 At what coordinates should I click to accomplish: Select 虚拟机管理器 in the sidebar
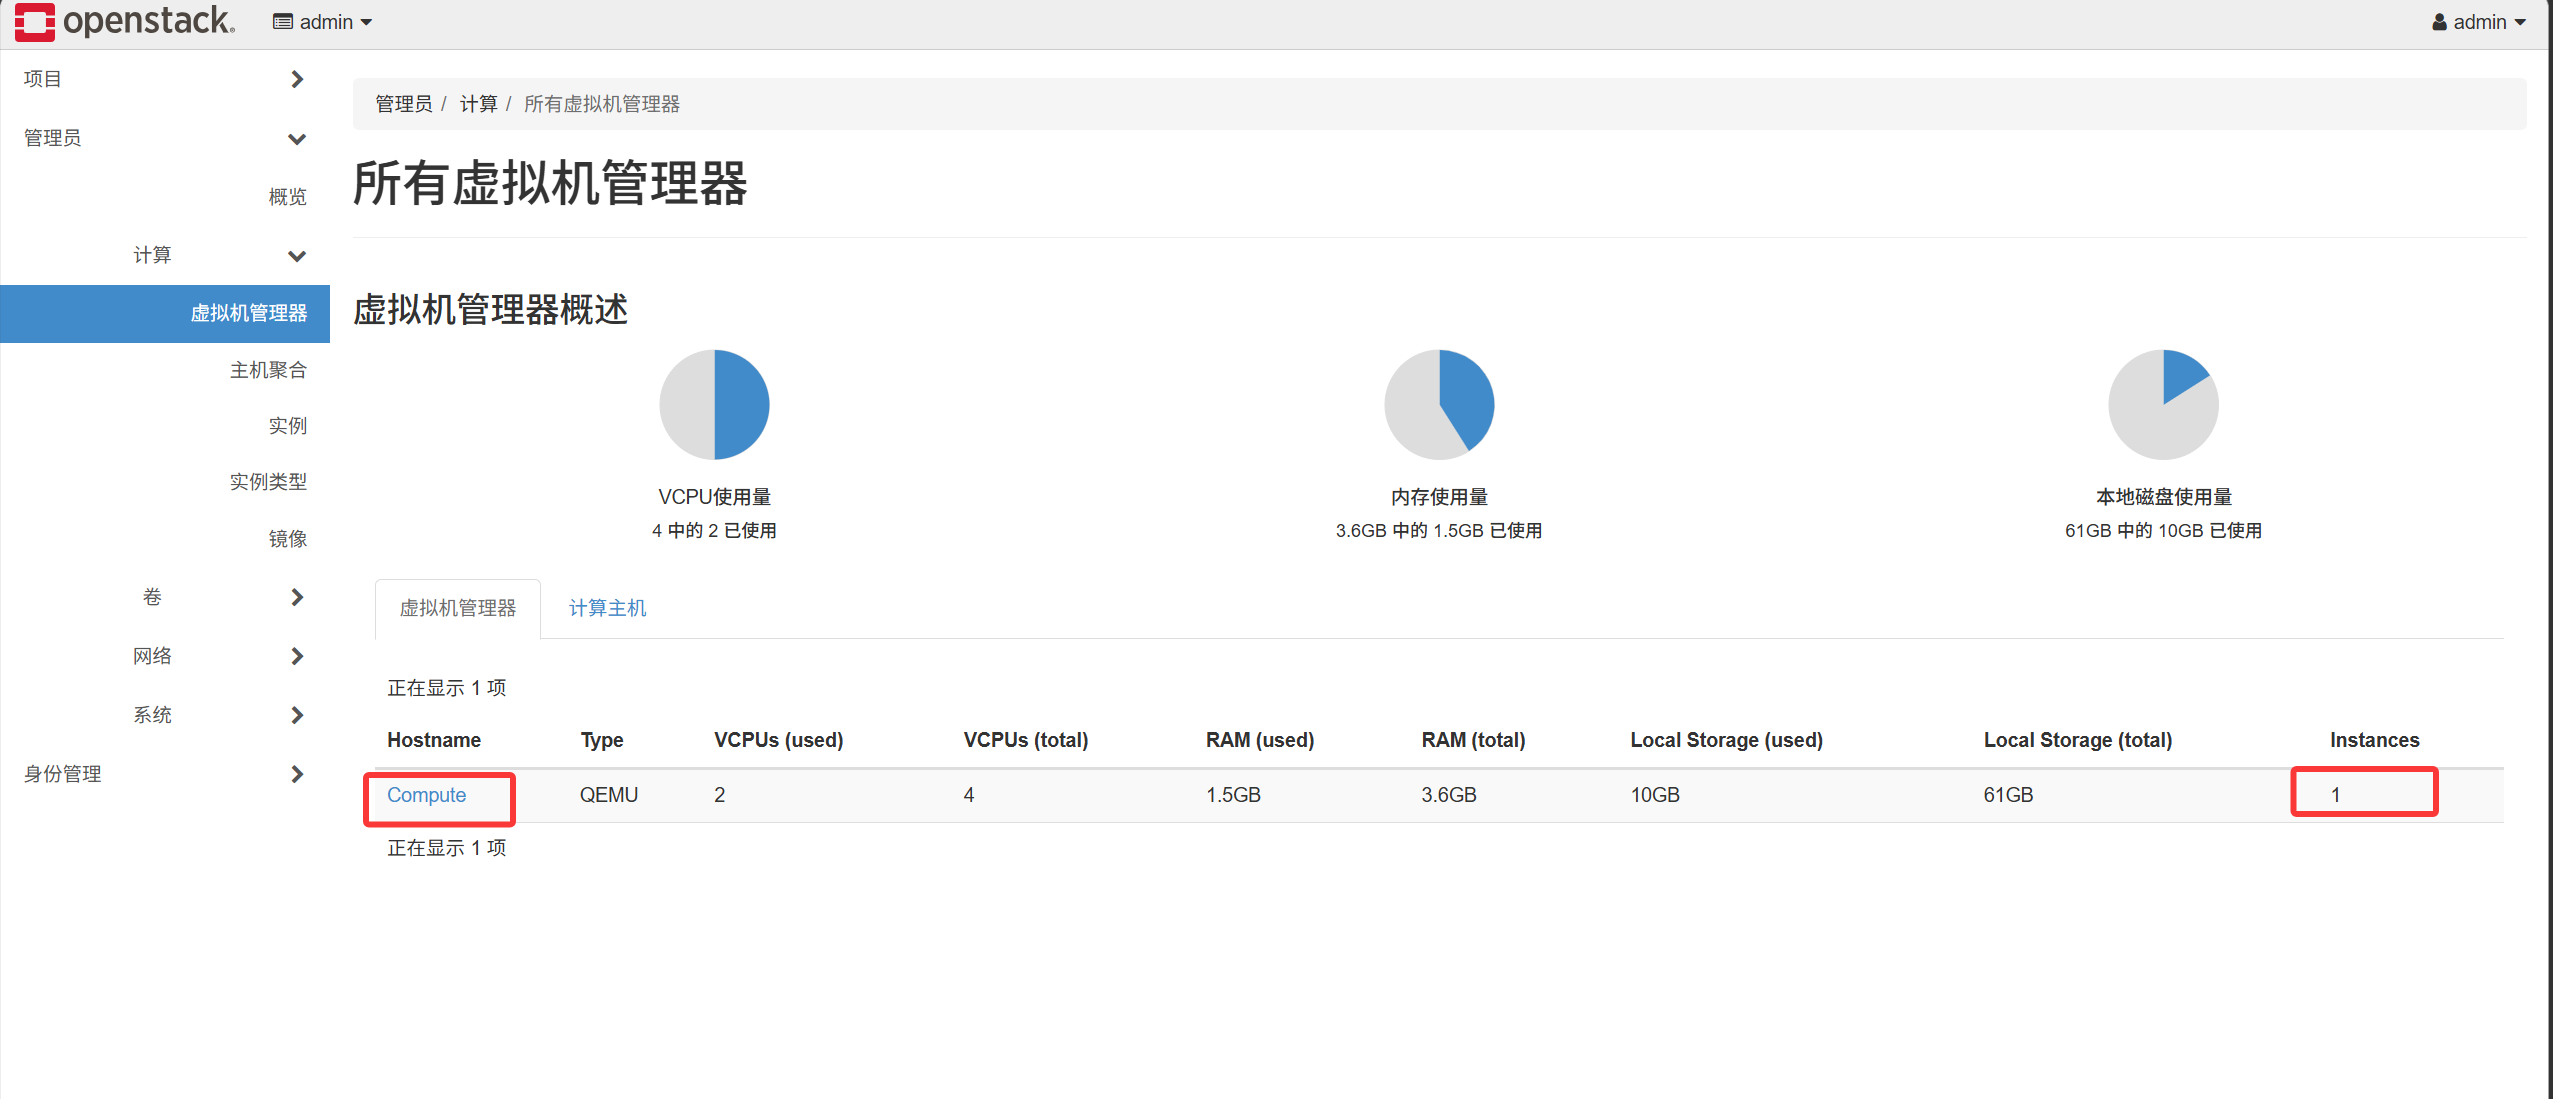tap(165, 313)
